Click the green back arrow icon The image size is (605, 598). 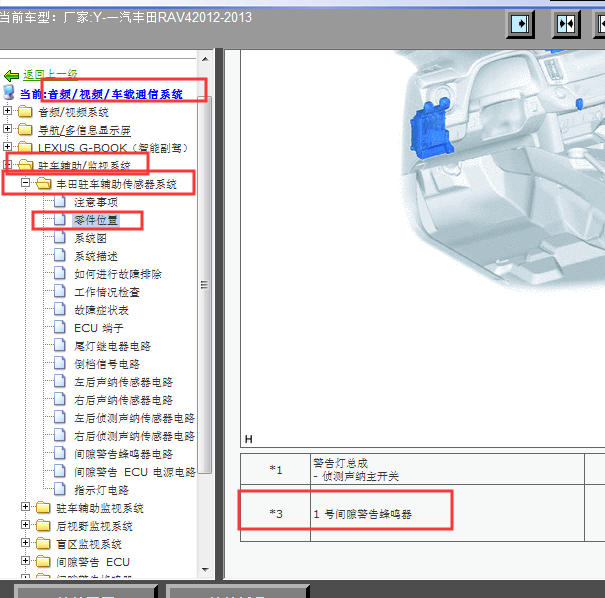click(x=12, y=75)
